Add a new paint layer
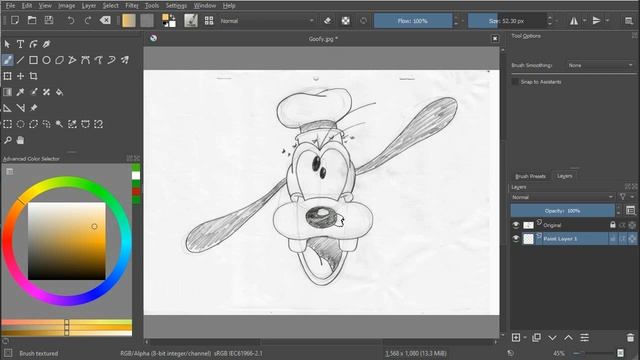The width and height of the screenshot is (640, 360). [516, 338]
